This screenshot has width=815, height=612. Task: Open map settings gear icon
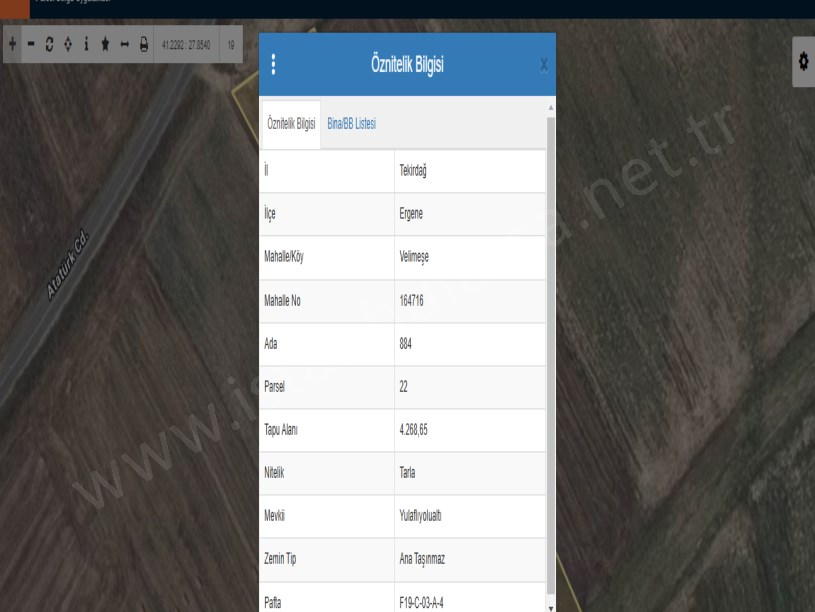tap(802, 62)
